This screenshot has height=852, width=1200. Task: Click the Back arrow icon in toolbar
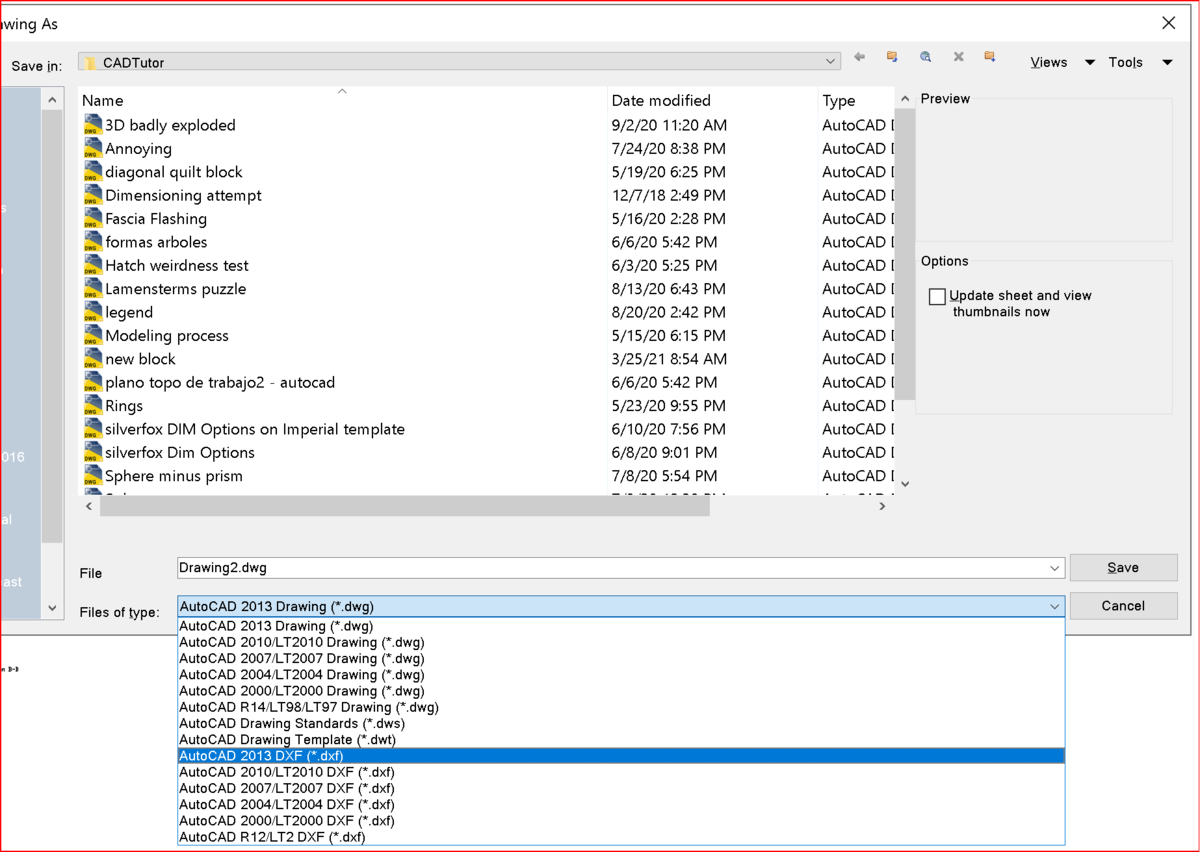click(x=859, y=58)
